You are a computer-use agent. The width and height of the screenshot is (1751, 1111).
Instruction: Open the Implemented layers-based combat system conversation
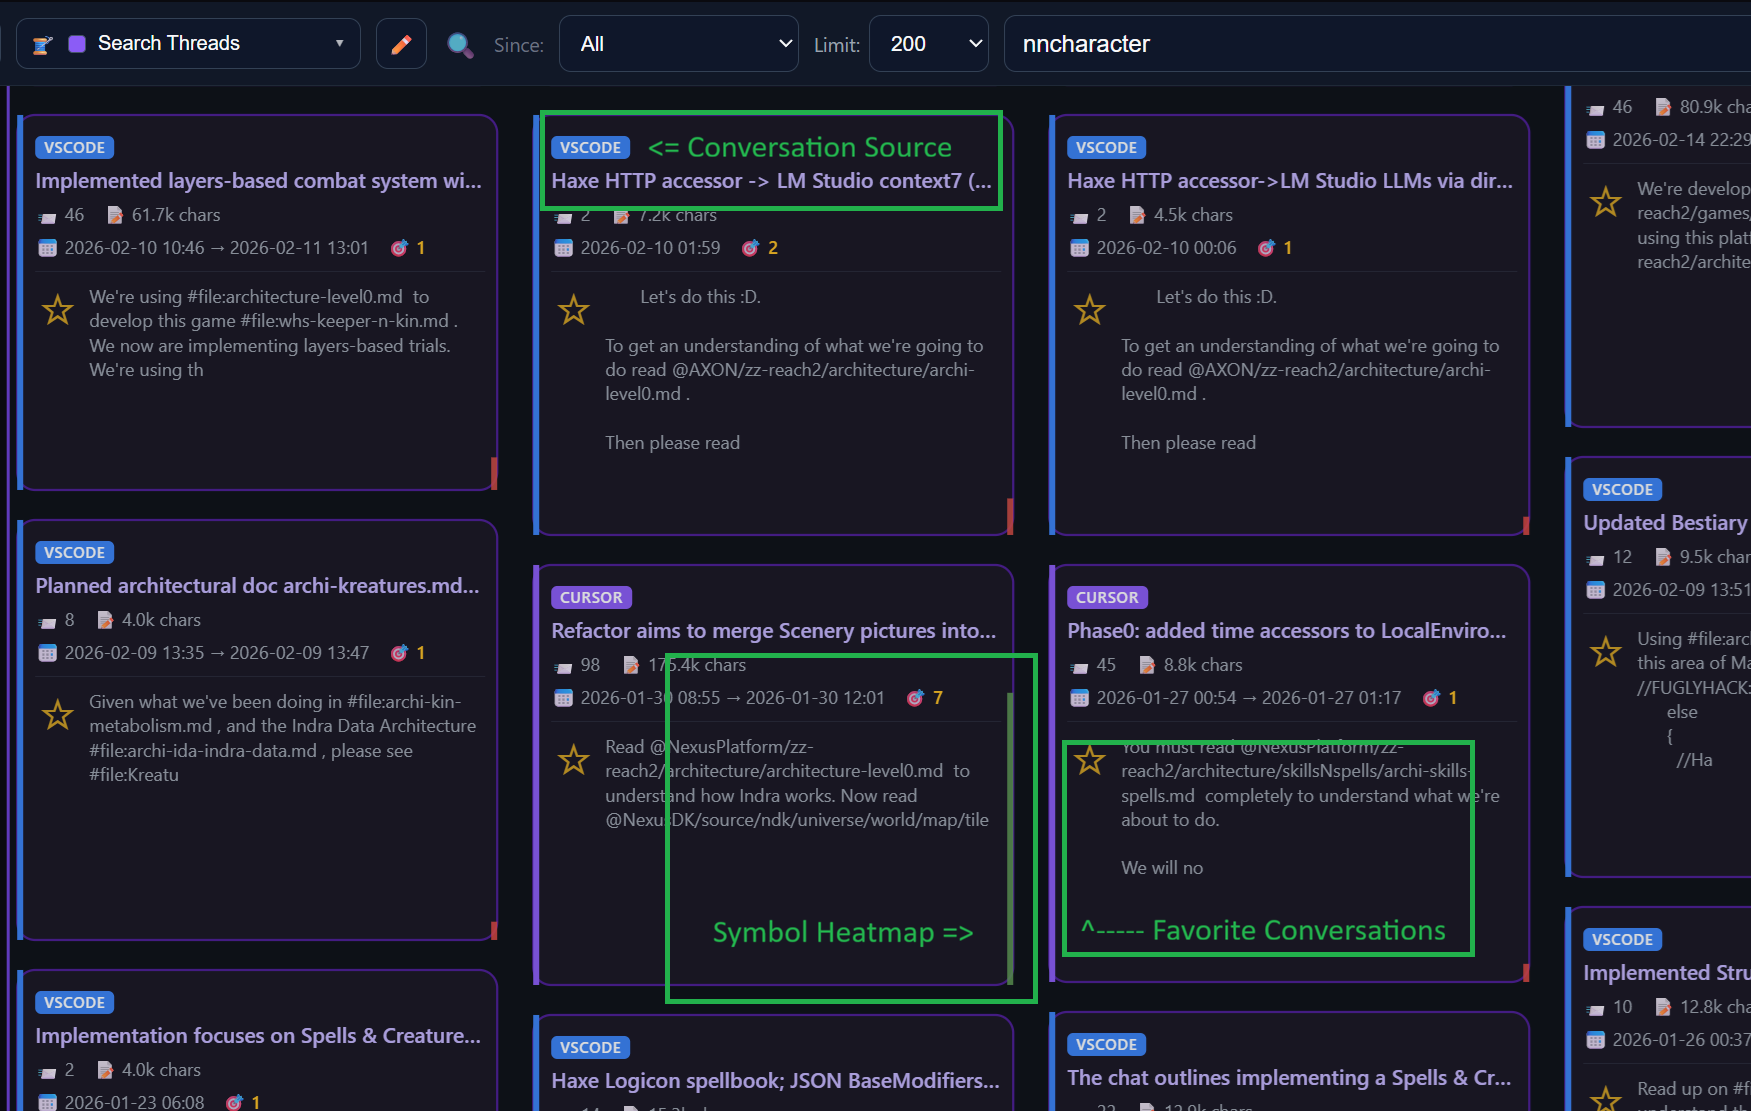click(x=259, y=181)
